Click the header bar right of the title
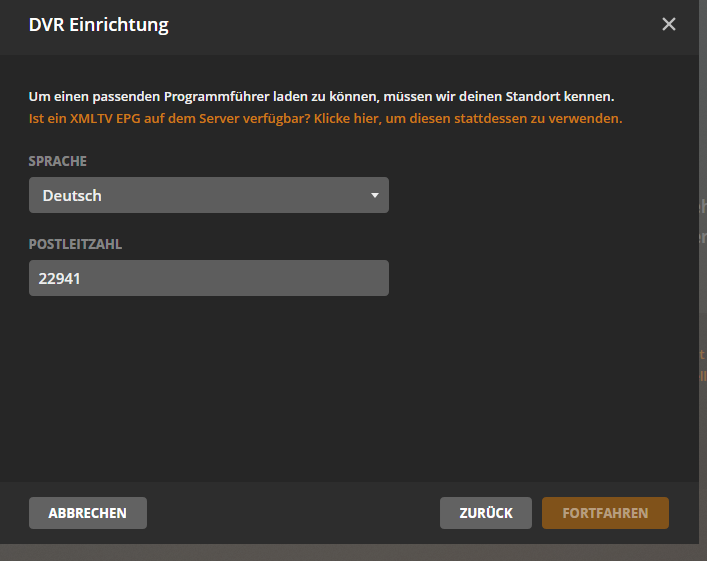Screen dimensions: 707x561 pos(420,25)
